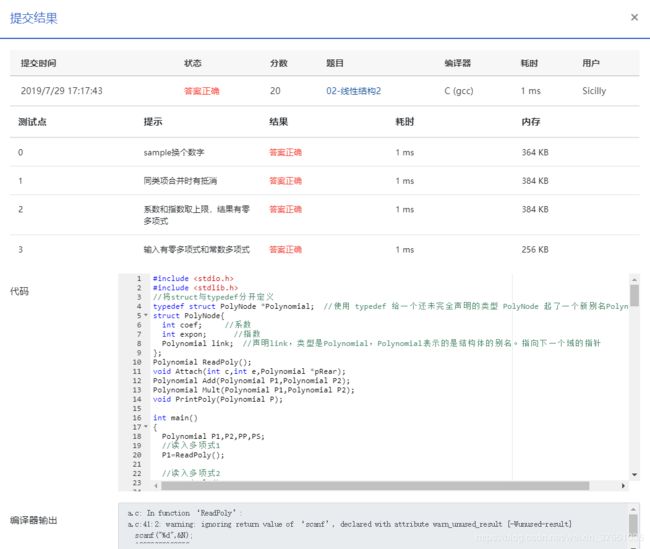Click the compiler output scrollbar thumb
Image resolution: width=650 pixels, height=549 pixels.
[633, 525]
